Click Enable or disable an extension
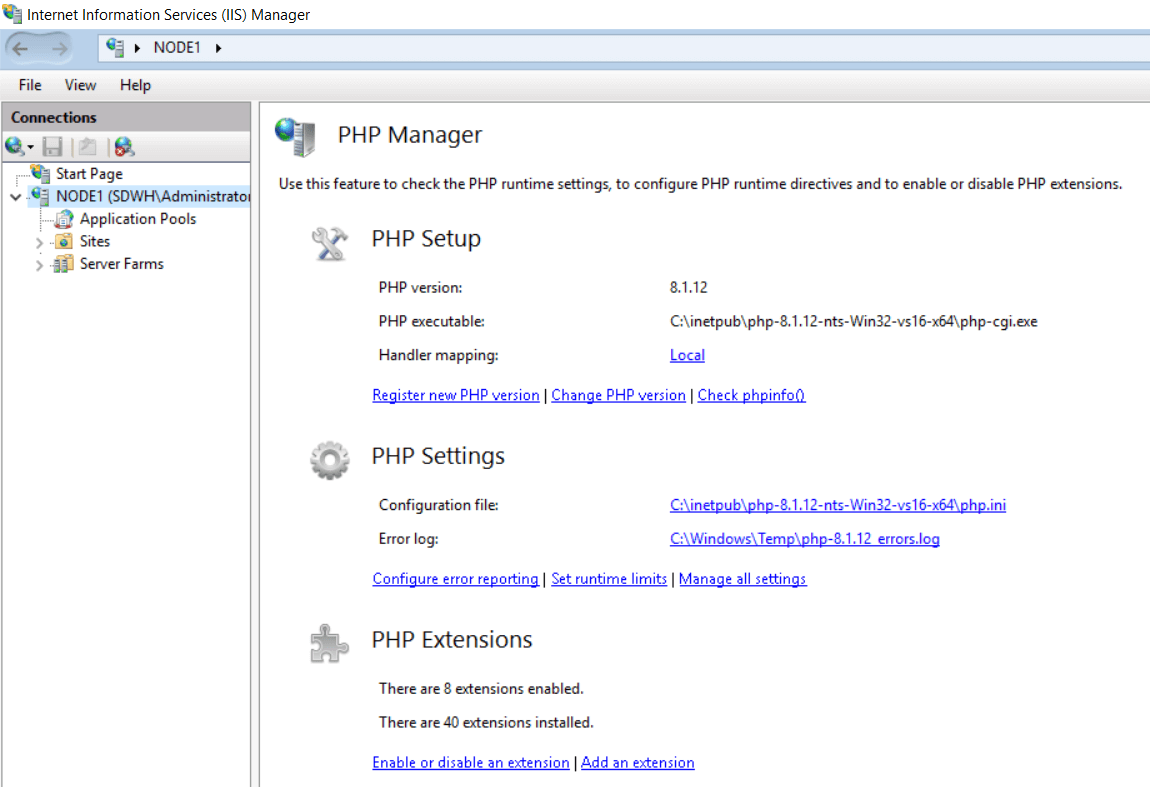This screenshot has height=787, width=1150. 470,762
